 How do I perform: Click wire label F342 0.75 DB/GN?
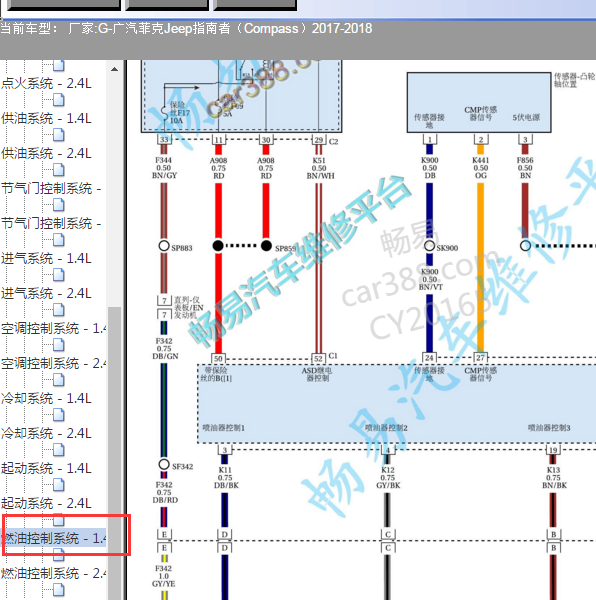click(x=165, y=349)
